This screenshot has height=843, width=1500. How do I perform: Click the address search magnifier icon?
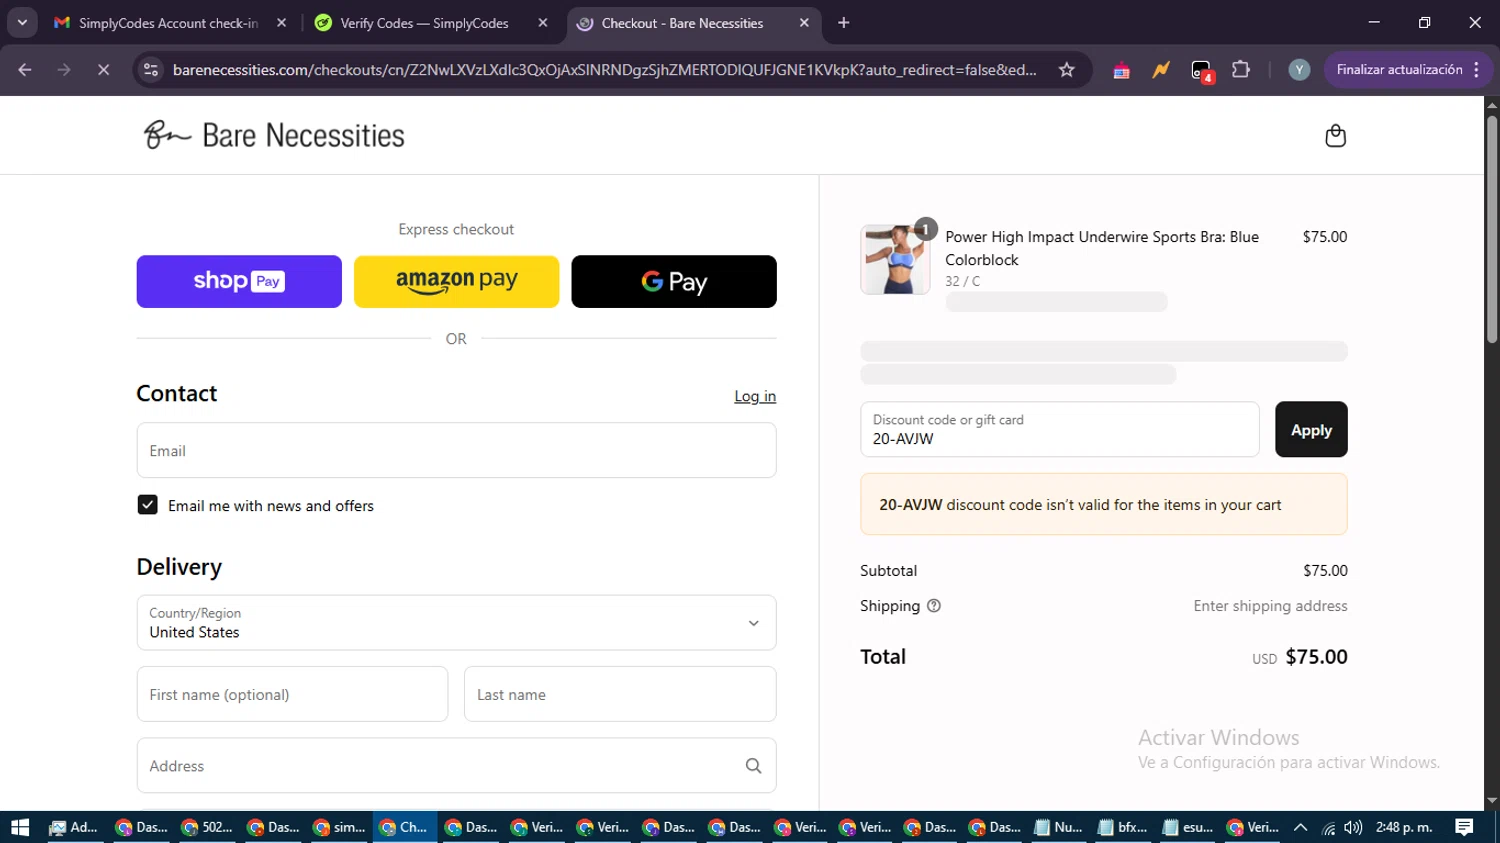click(753, 766)
